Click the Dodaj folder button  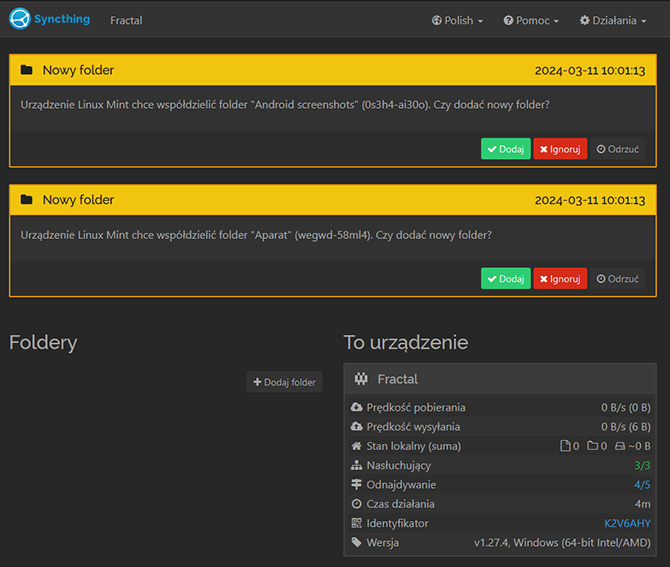pos(285,382)
